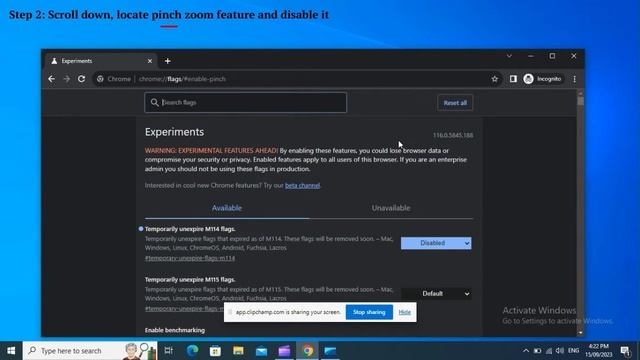Image resolution: width=640 pixels, height=360 pixels.
Task: Open the Chrome side panel icon
Action: (513, 79)
